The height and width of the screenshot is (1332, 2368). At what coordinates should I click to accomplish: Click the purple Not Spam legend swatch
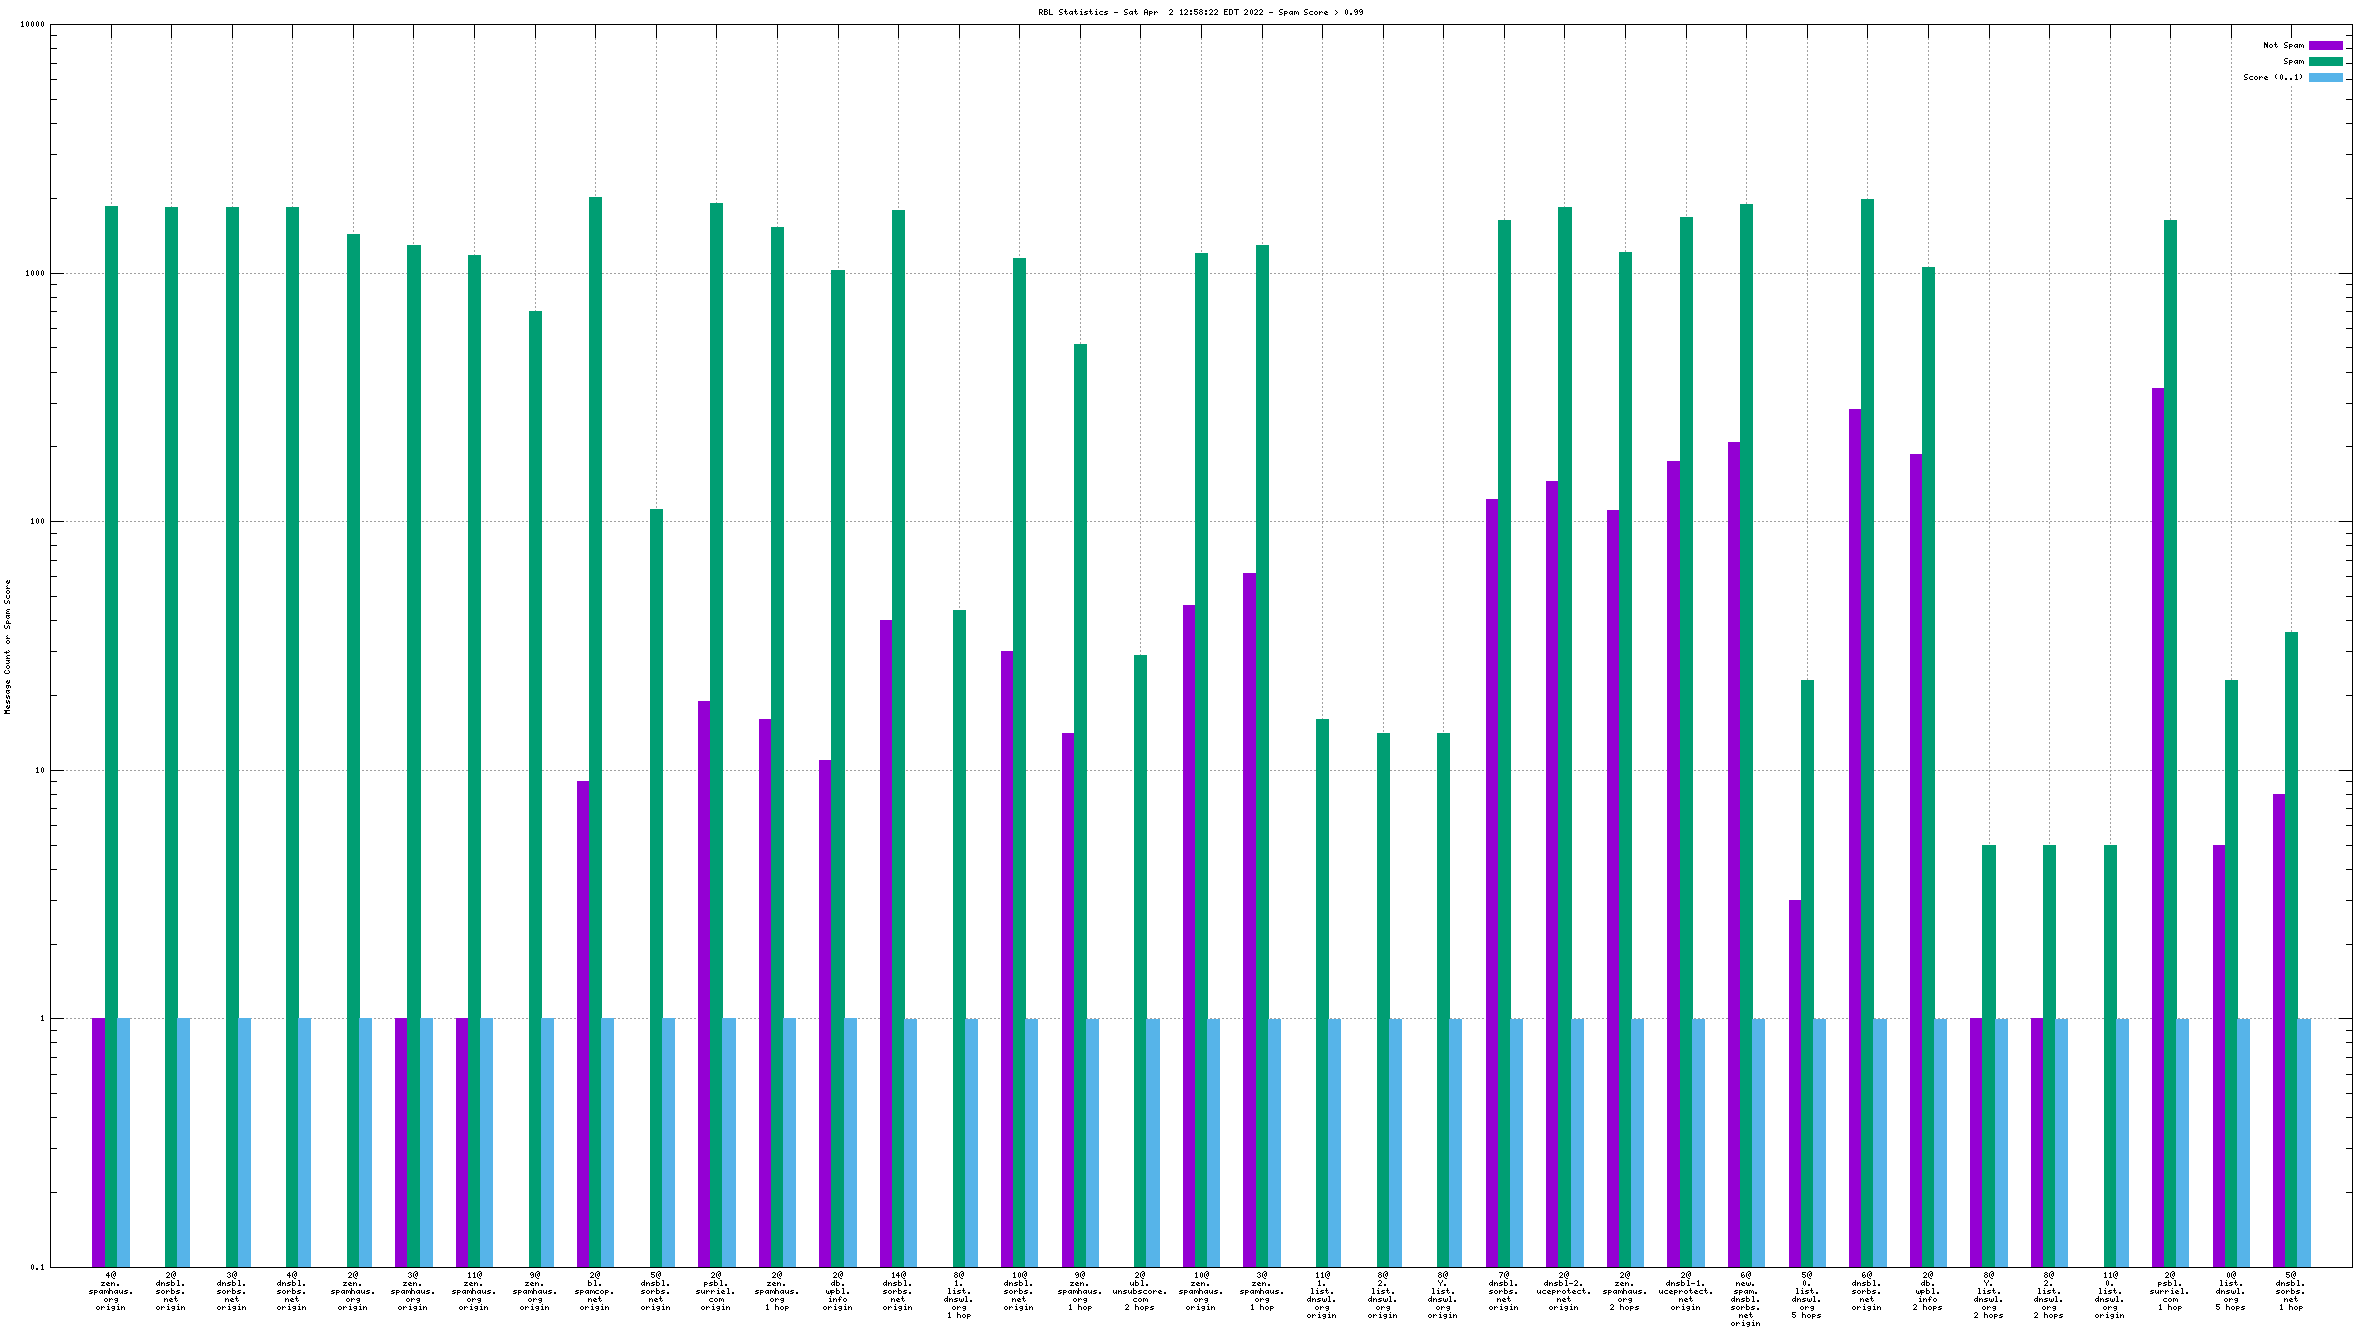pyautogui.click(x=2325, y=45)
